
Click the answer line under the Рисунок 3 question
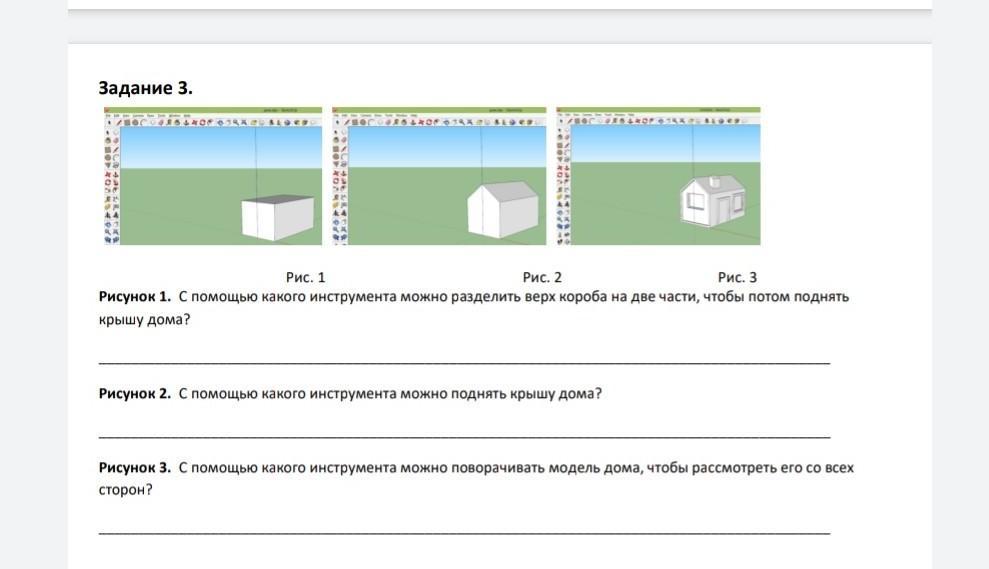pos(464,532)
